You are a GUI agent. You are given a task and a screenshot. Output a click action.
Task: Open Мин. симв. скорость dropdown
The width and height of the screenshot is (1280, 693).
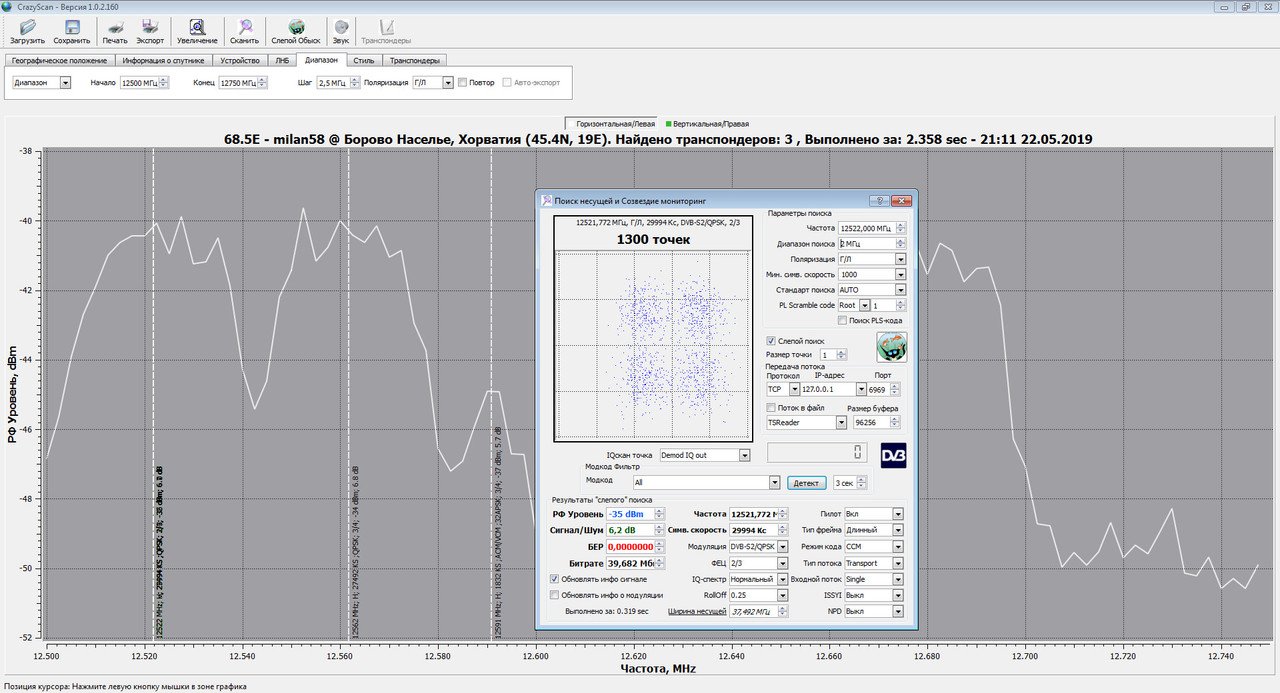[901, 274]
